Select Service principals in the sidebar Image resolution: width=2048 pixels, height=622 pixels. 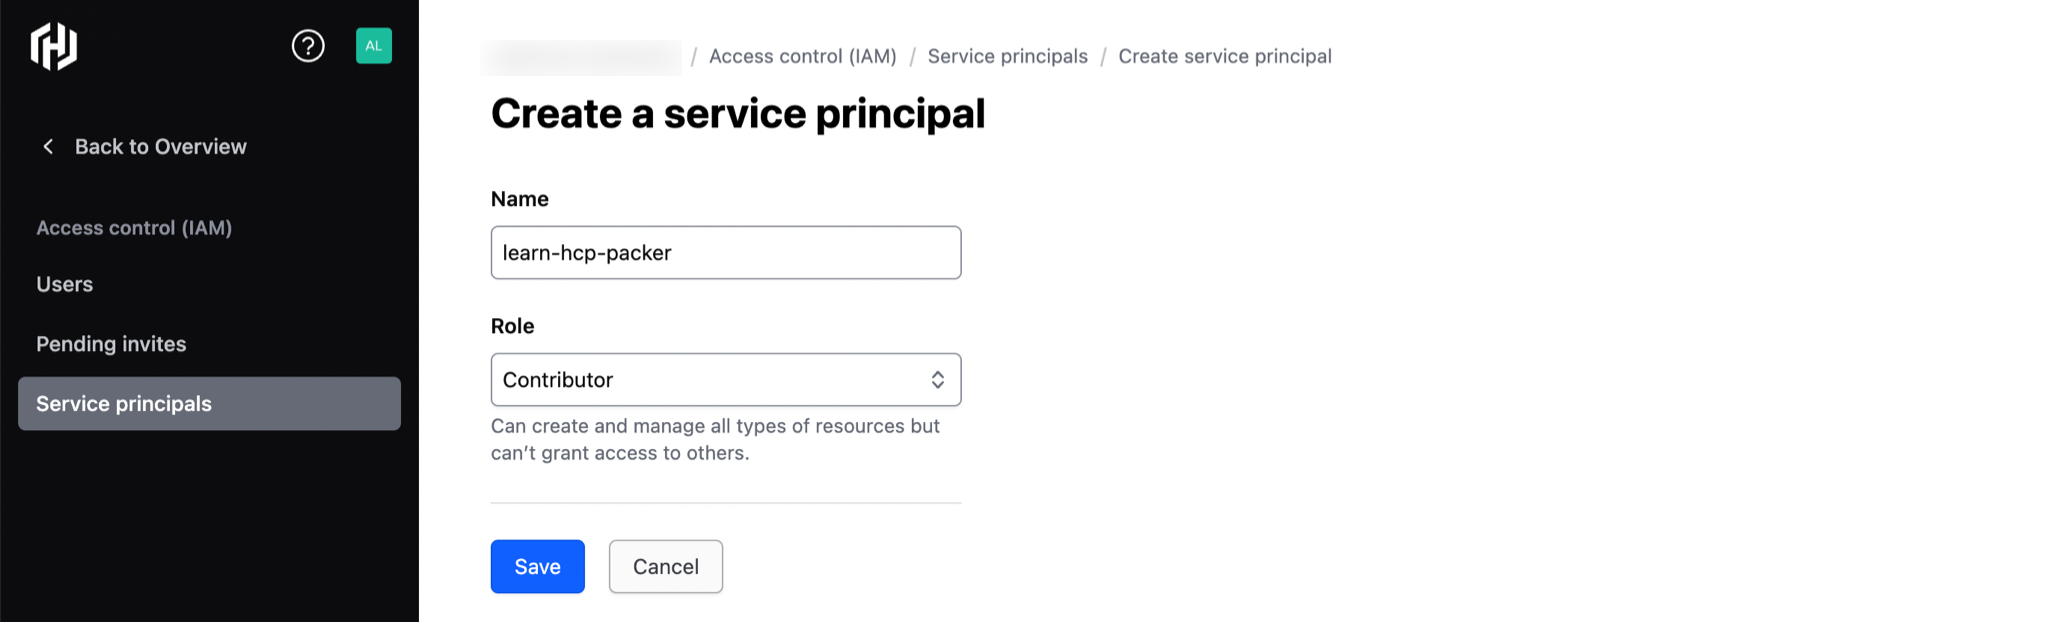point(123,403)
